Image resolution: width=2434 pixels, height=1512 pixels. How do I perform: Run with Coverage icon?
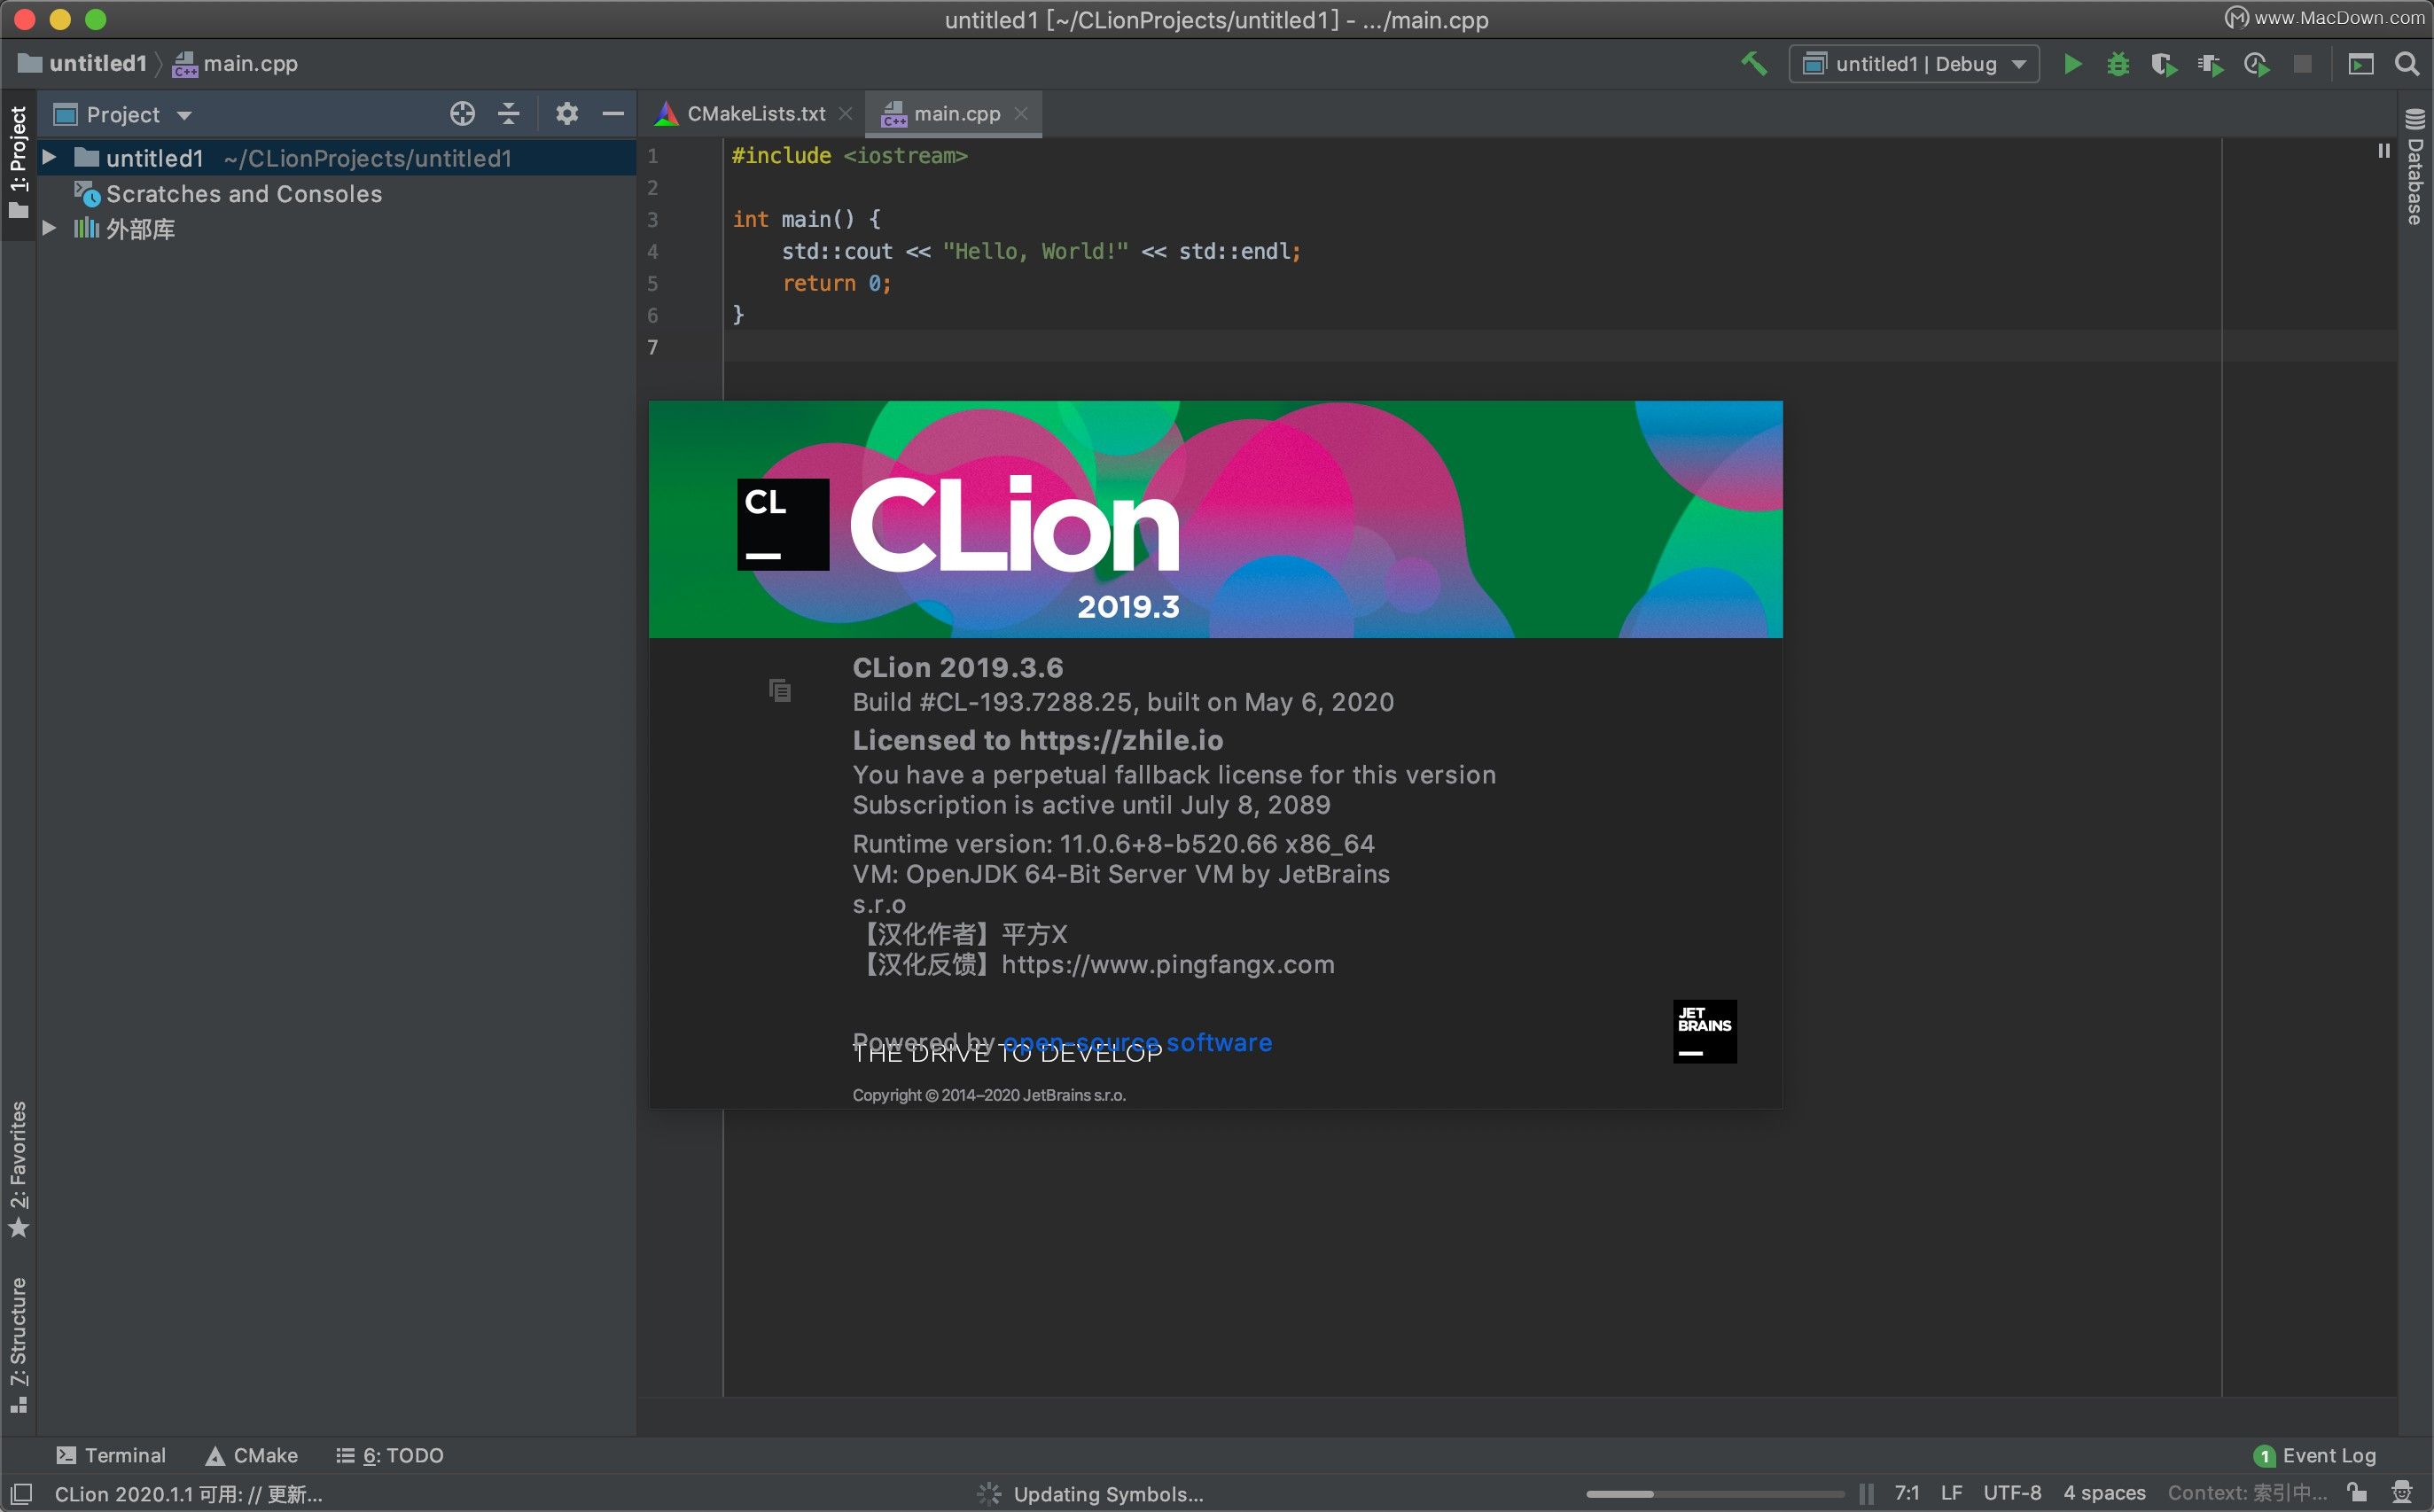[2163, 64]
